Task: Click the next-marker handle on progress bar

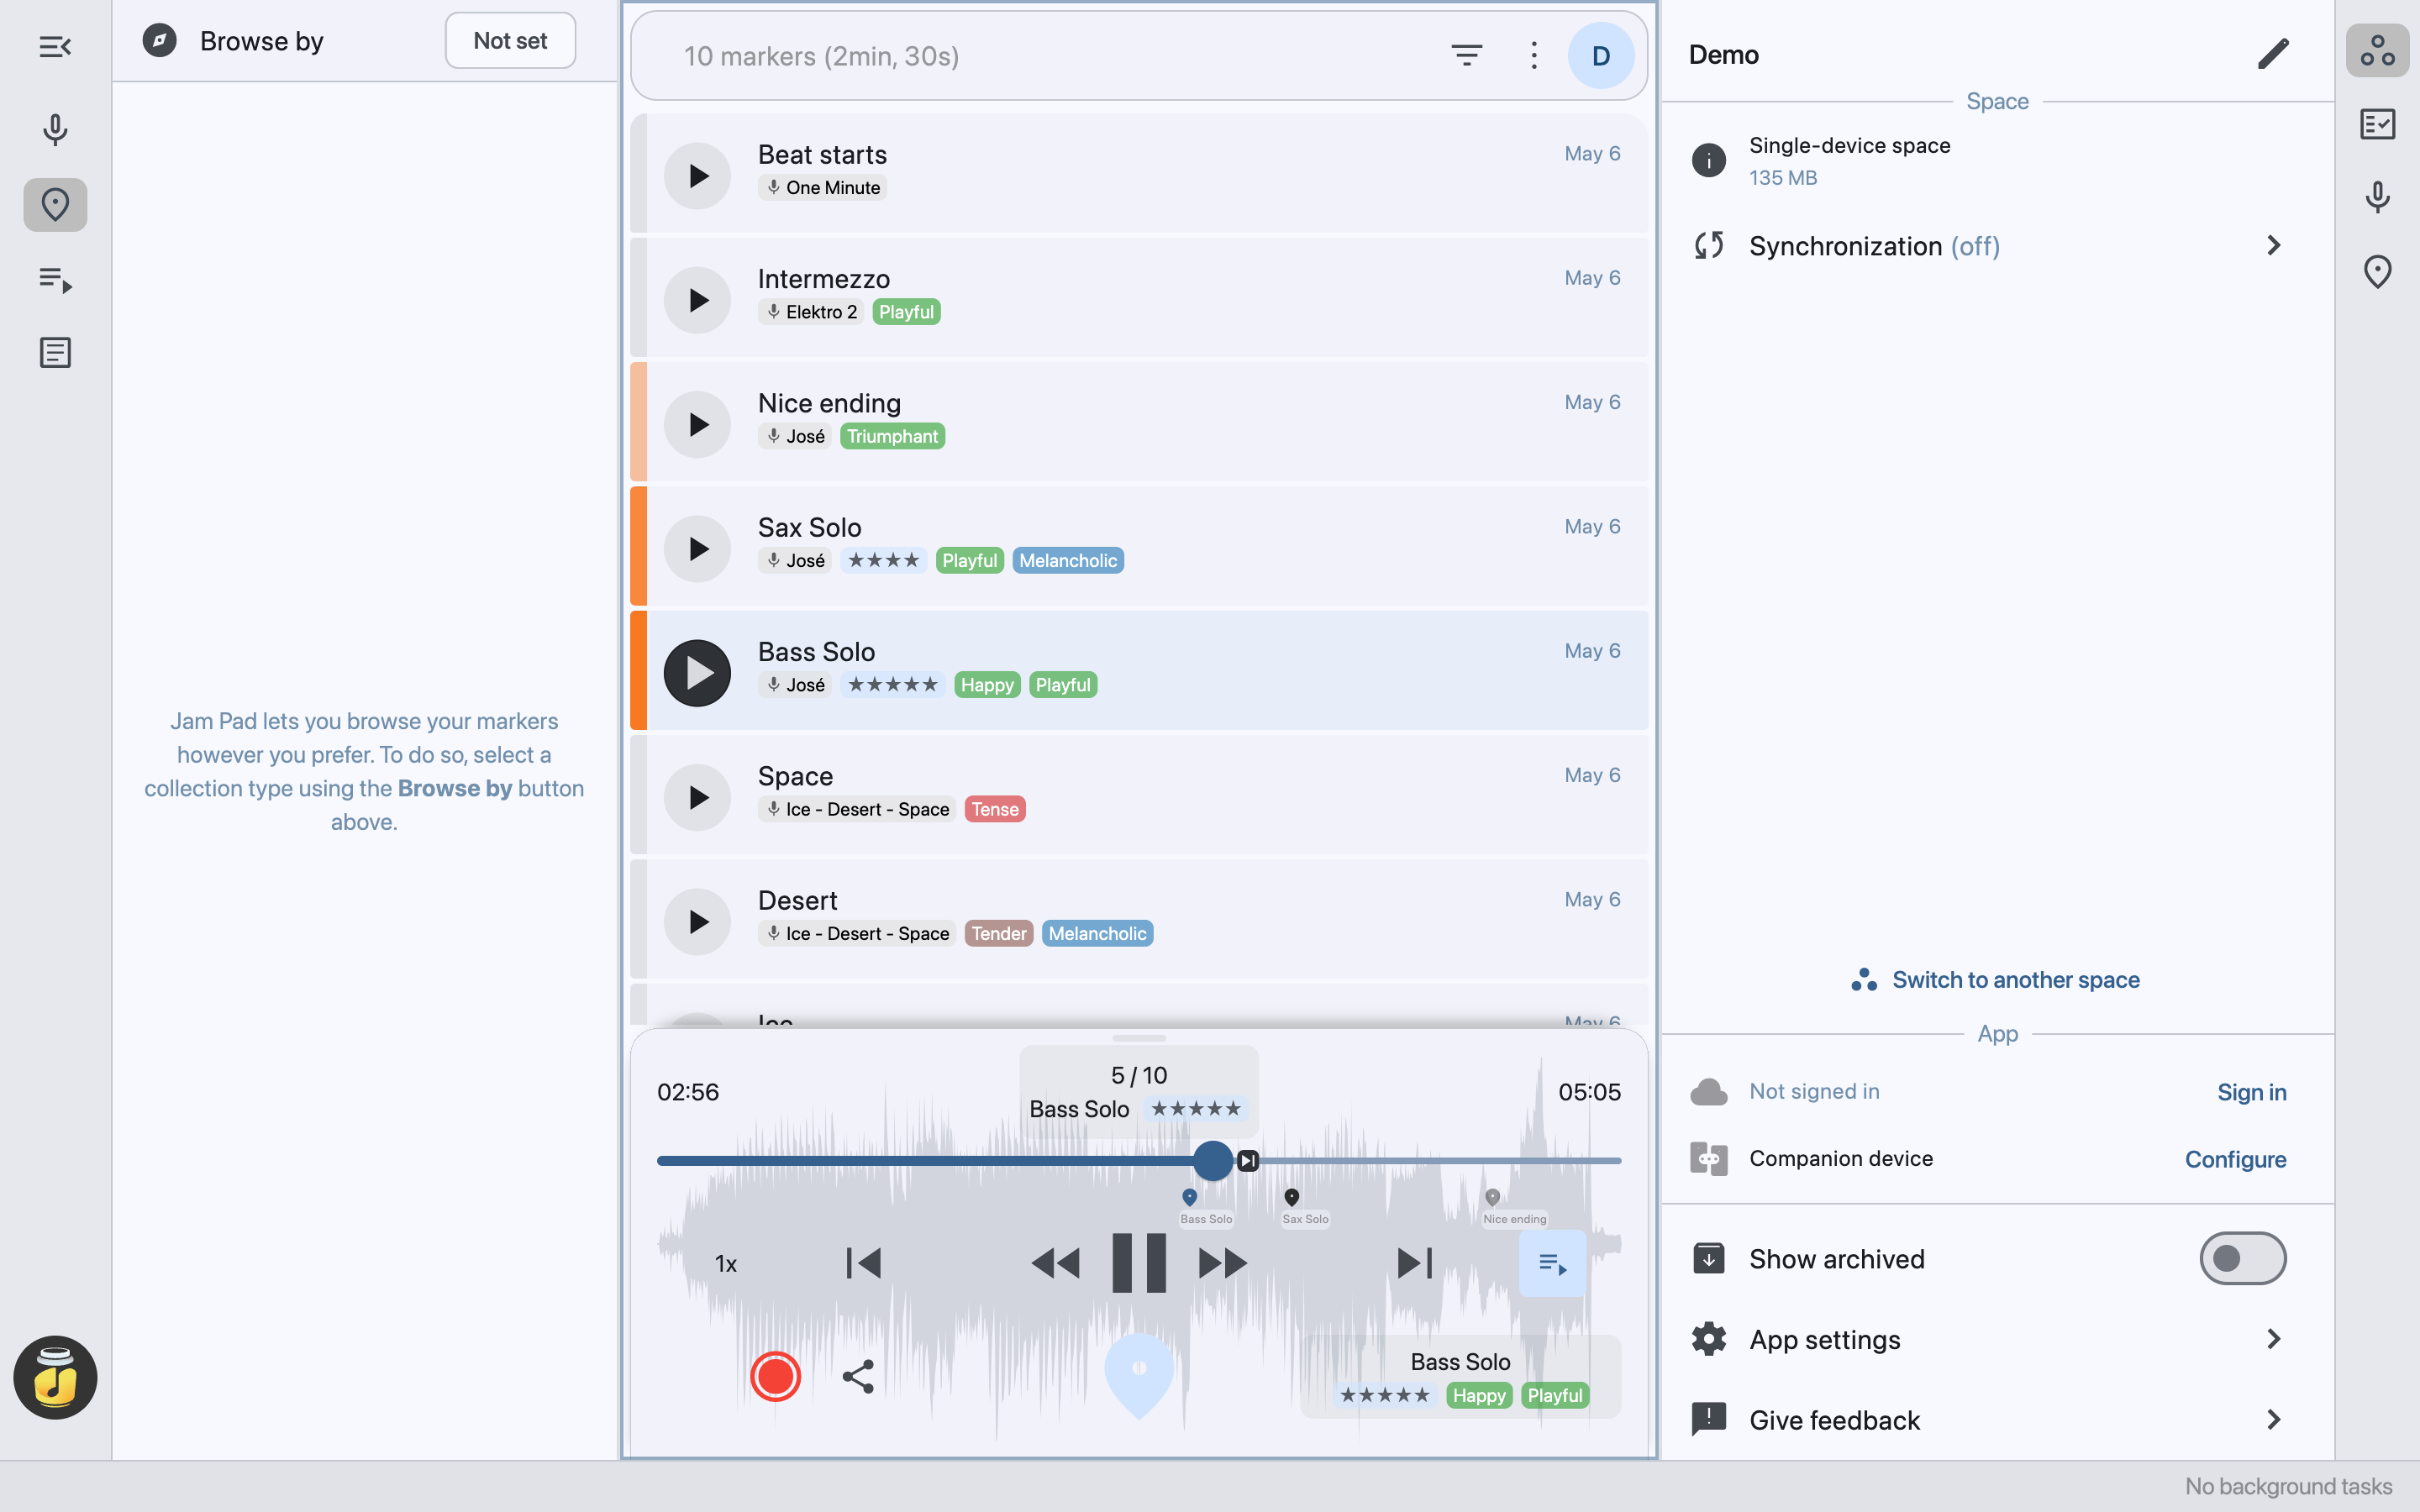Action: 1247,1161
